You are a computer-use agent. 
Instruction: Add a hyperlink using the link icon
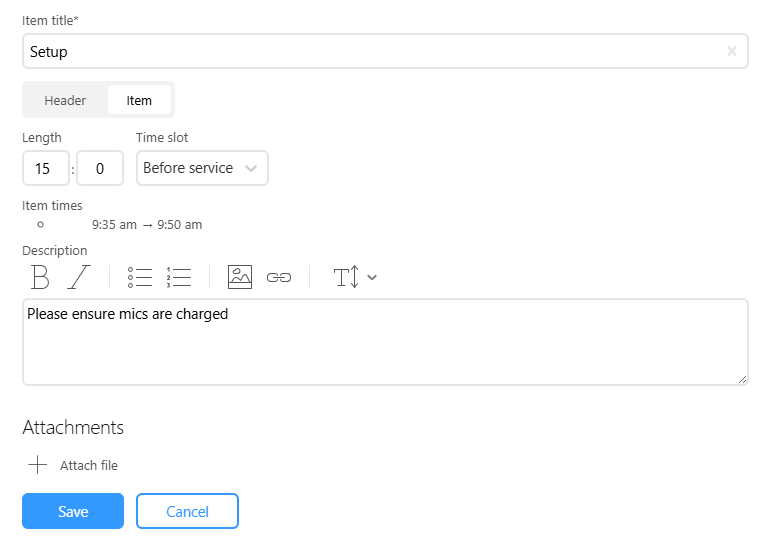pos(279,278)
